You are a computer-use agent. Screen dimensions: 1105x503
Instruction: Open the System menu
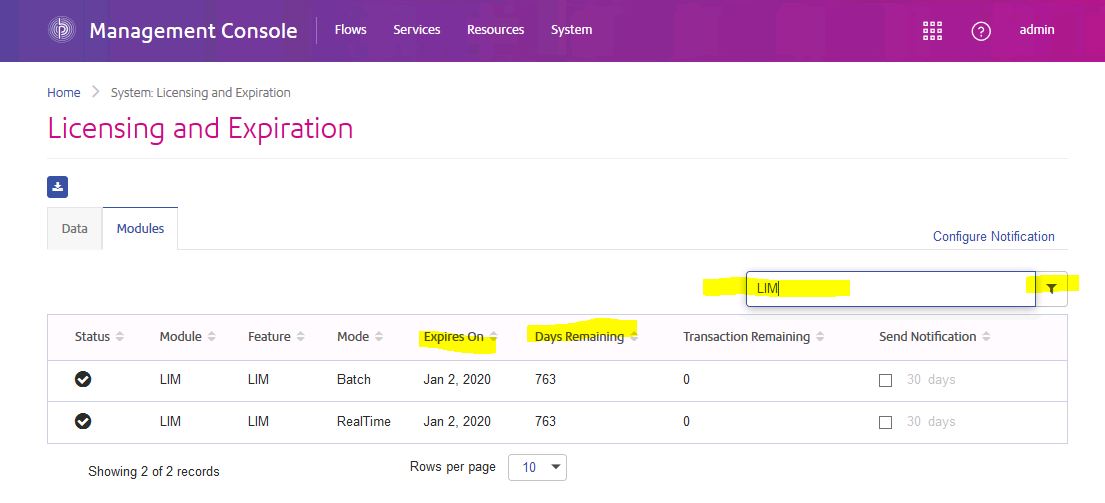coord(571,30)
